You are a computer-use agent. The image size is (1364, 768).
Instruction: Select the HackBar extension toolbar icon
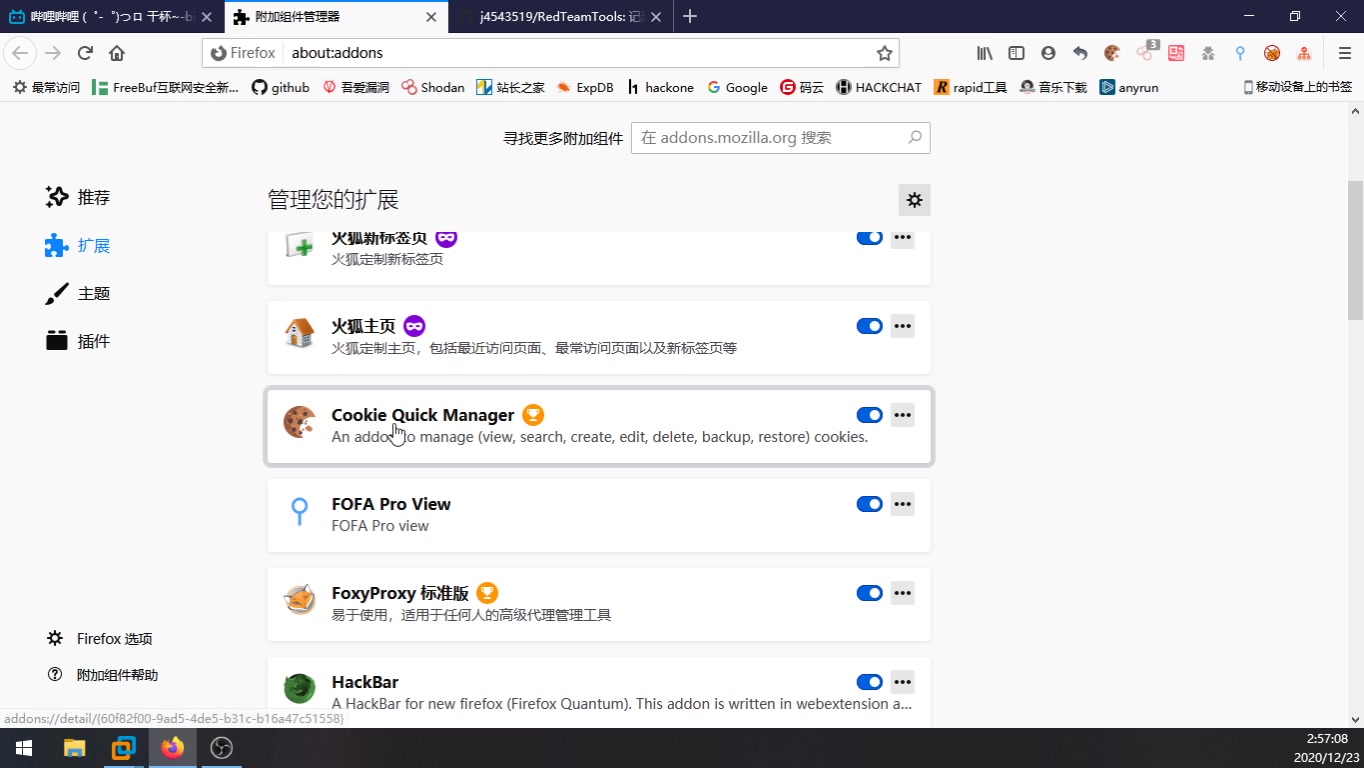(1208, 53)
